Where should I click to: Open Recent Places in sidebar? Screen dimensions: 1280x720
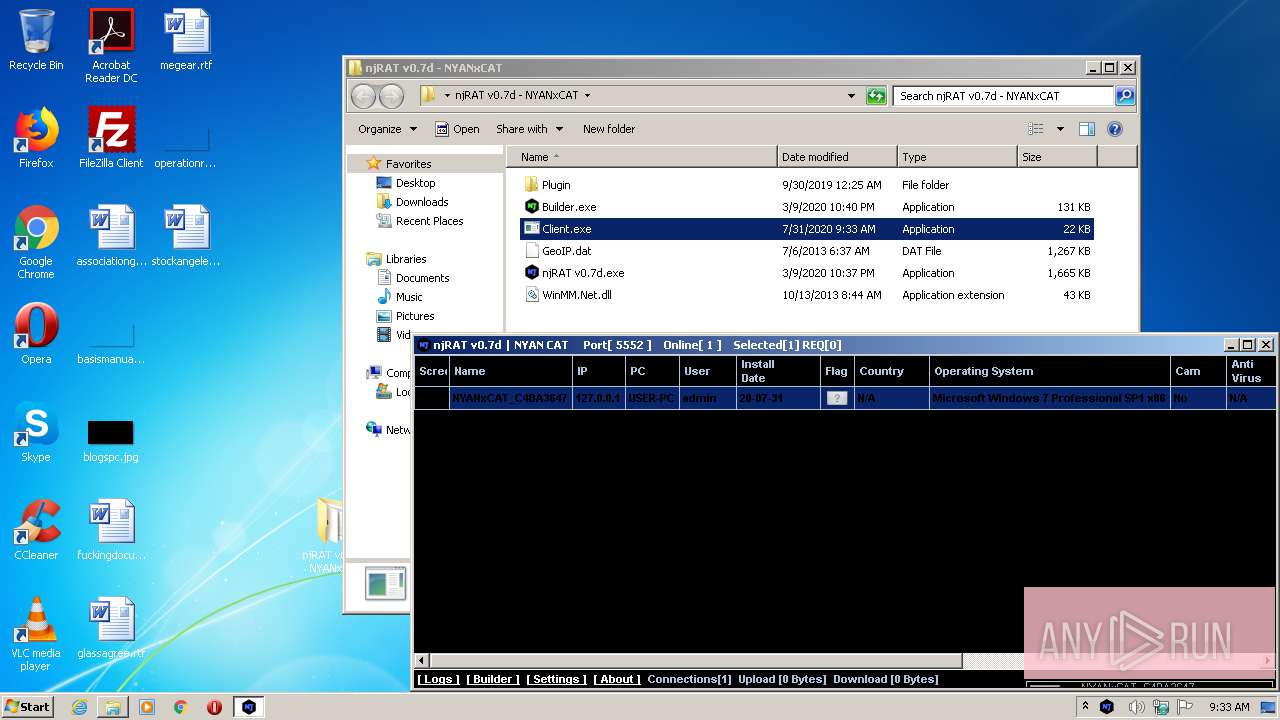[420, 221]
